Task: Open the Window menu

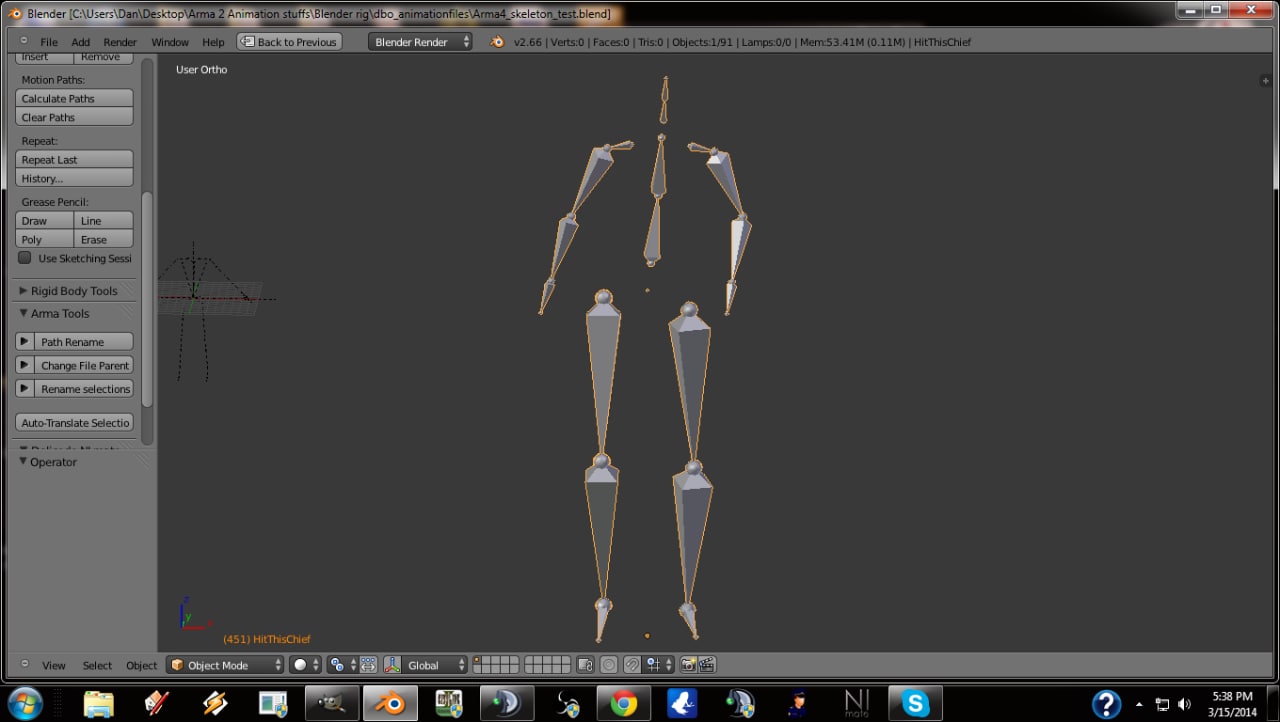Action: pos(170,42)
